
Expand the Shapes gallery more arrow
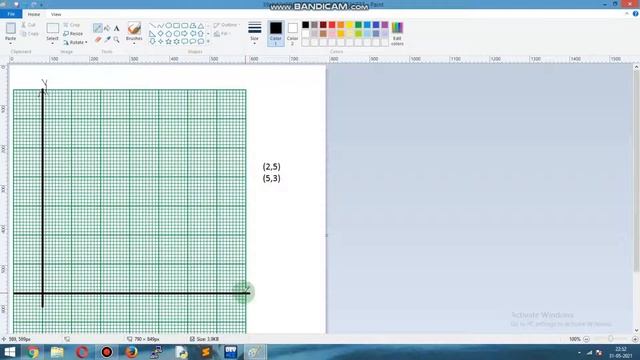(x=208, y=42)
